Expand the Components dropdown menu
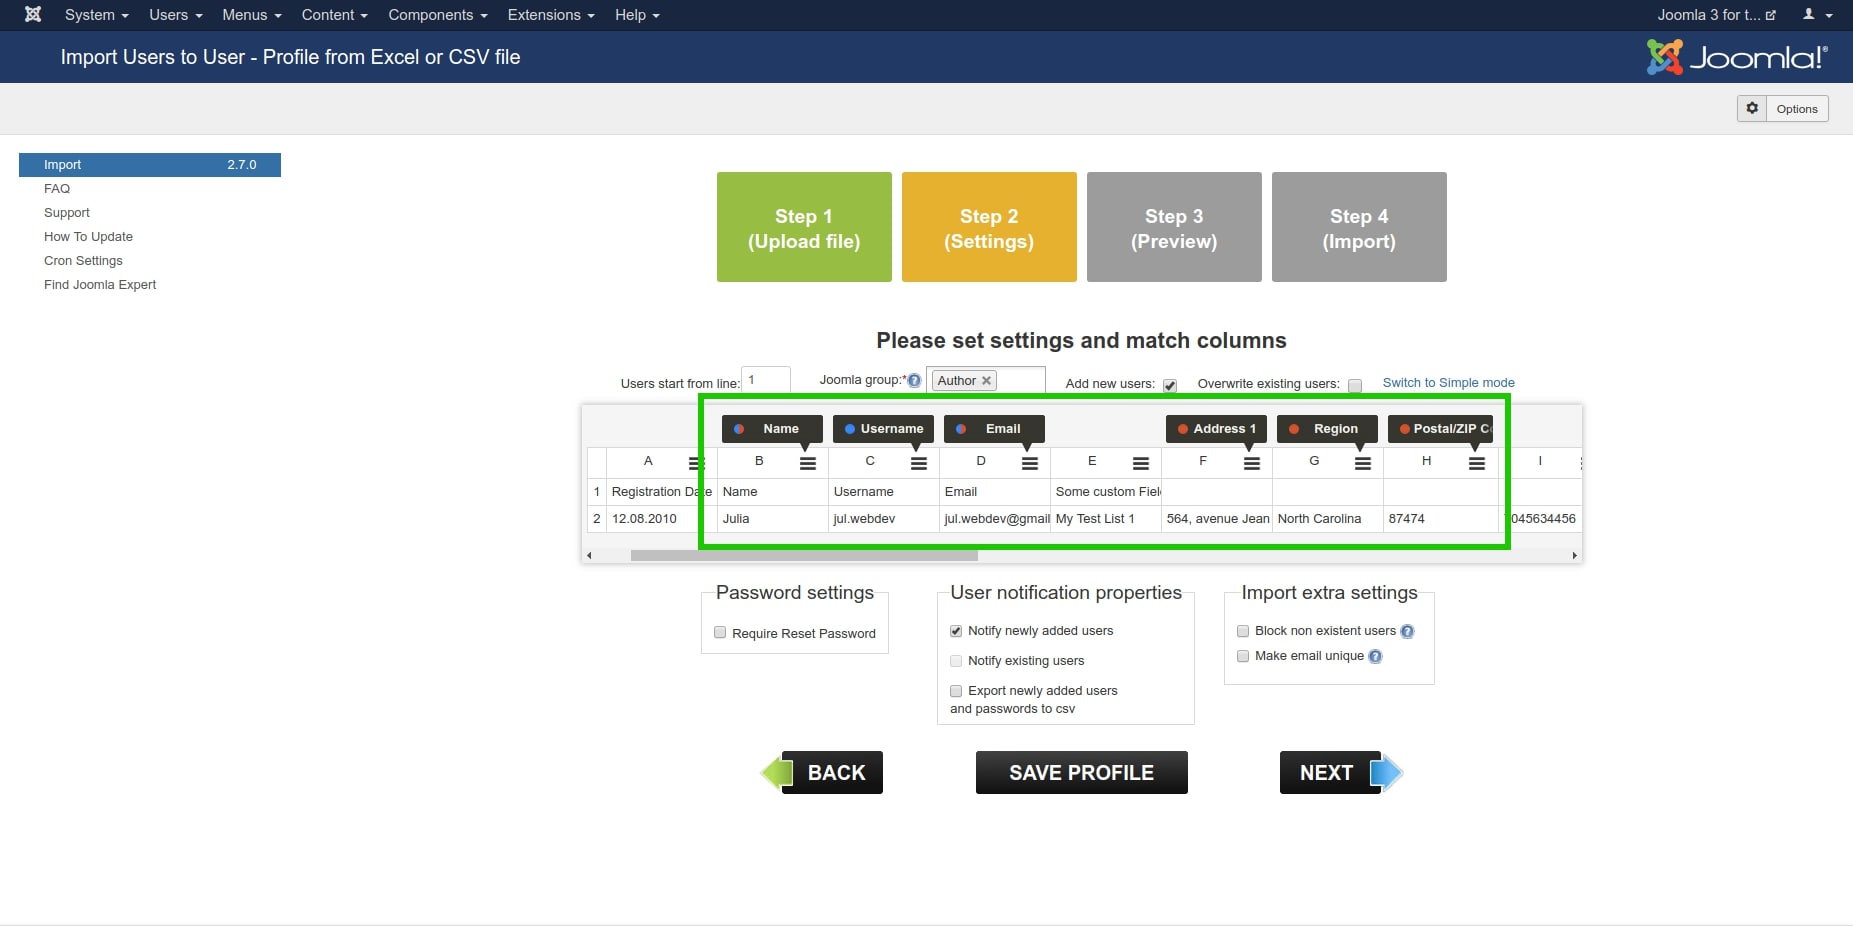 tap(437, 15)
